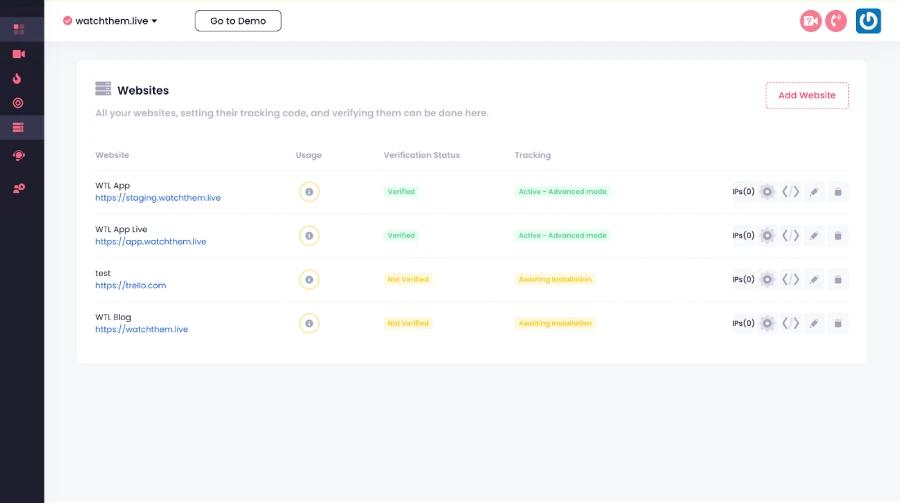Image resolution: width=900 pixels, height=503 pixels.
Task: Edit the test website with pencil icon
Action: point(814,279)
